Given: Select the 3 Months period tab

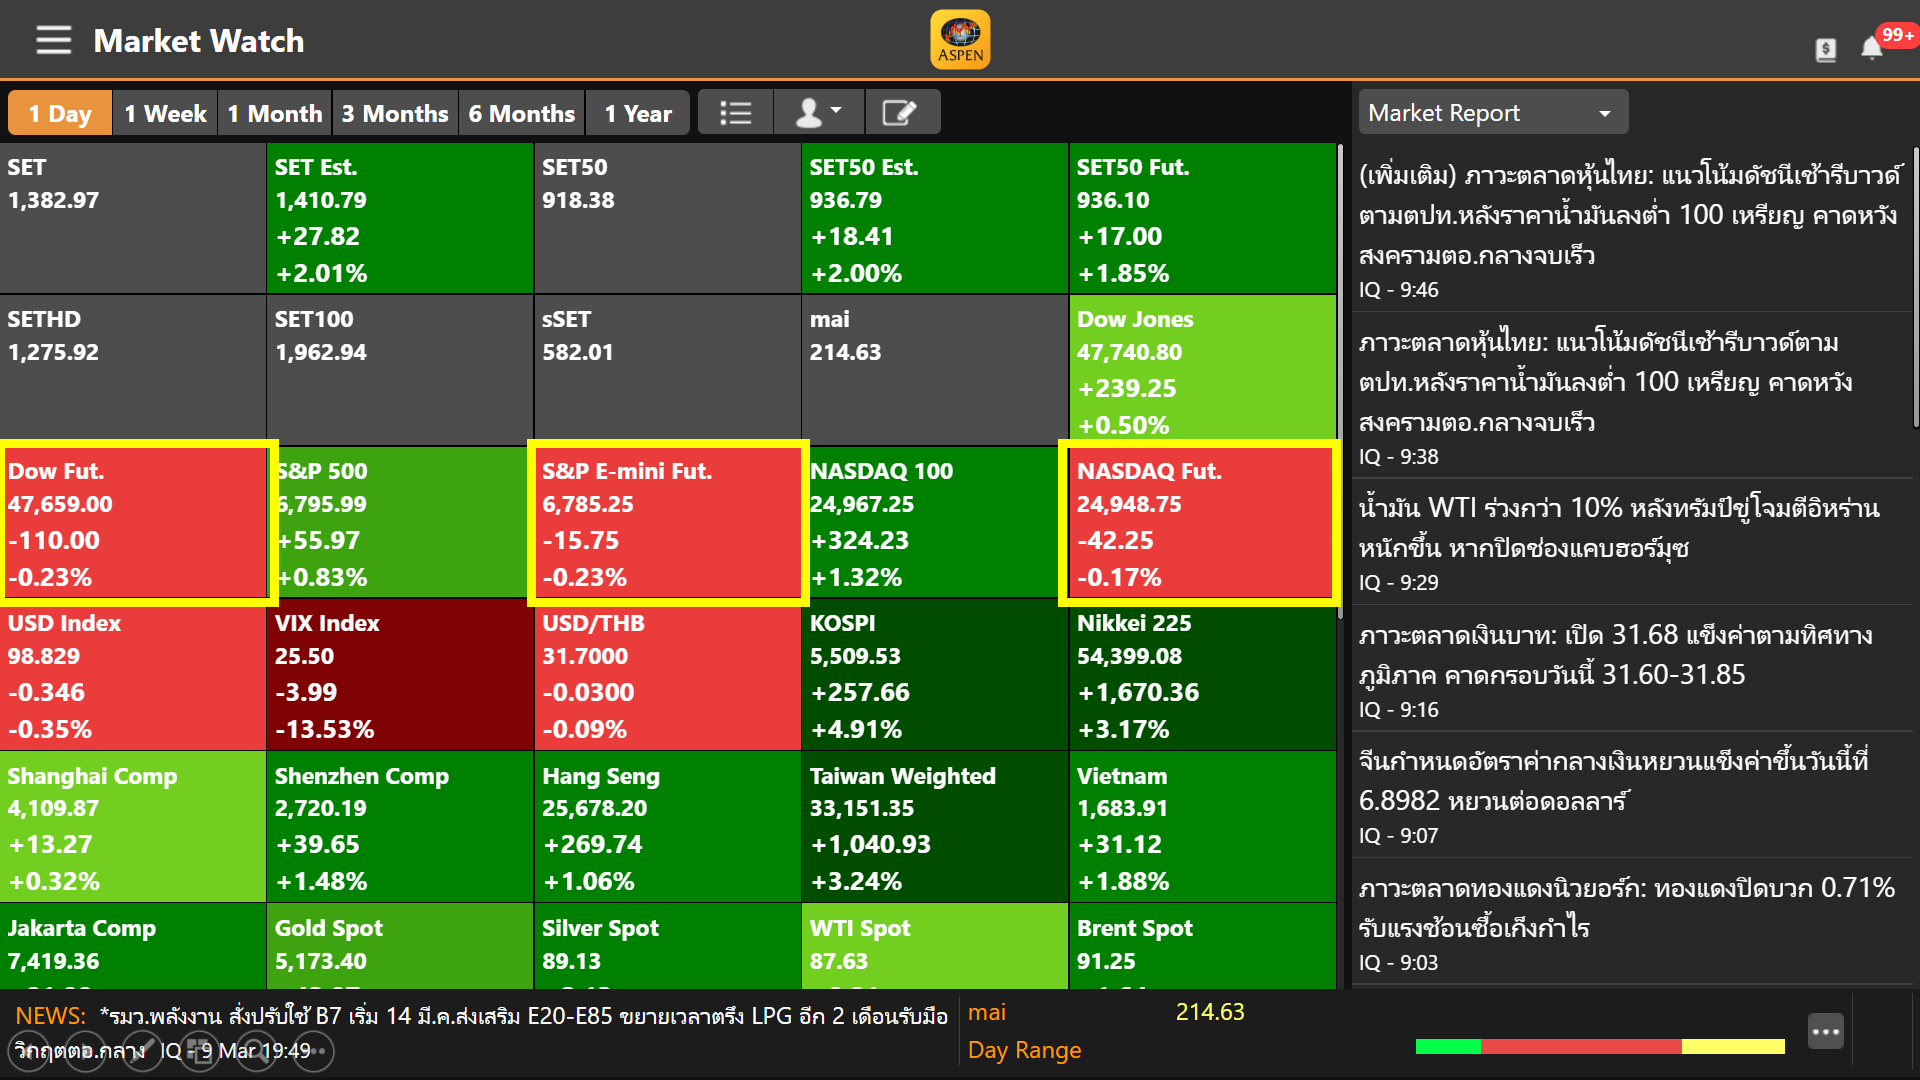Looking at the screenshot, I should [x=395, y=113].
